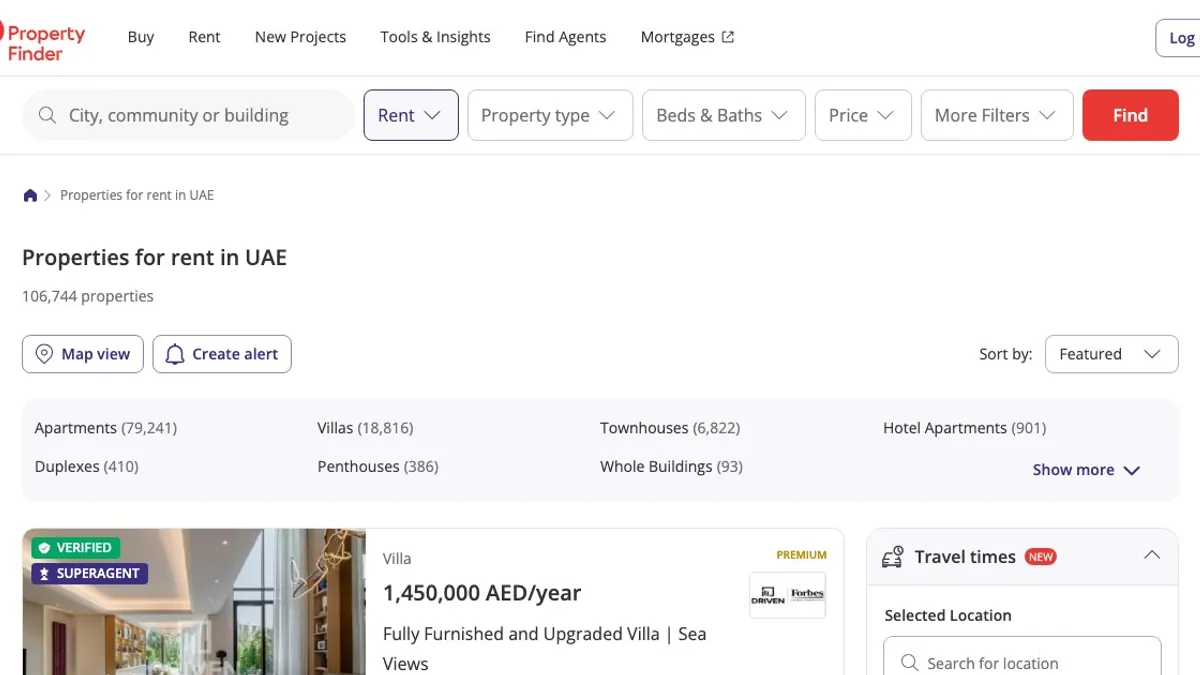Image resolution: width=1200 pixels, height=675 pixels.
Task: Open the Tools & Insights menu
Action: click(x=435, y=37)
